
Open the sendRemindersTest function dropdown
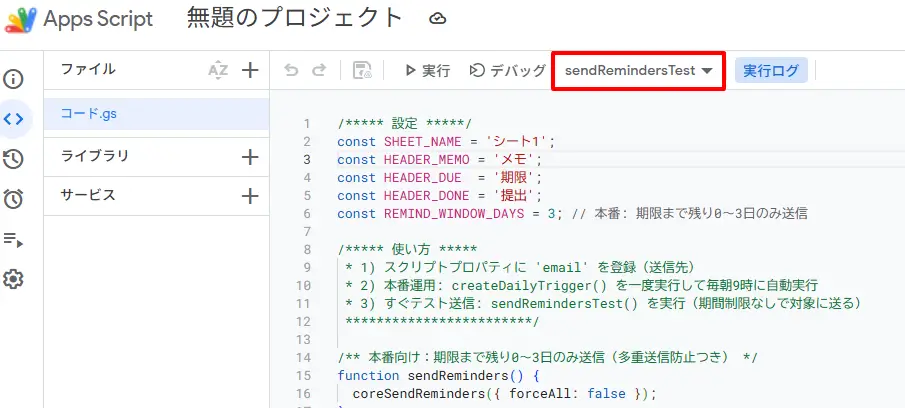coord(639,71)
